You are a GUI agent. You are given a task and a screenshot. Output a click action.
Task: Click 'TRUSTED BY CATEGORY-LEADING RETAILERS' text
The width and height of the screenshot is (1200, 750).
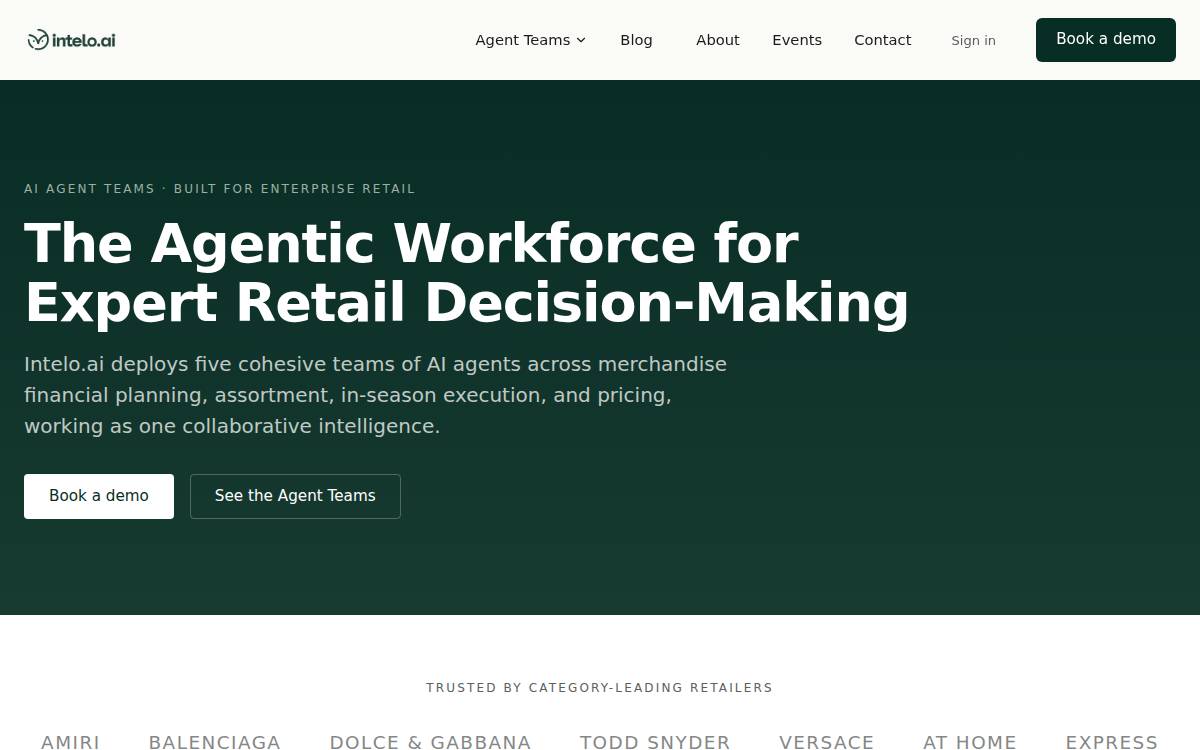point(599,687)
